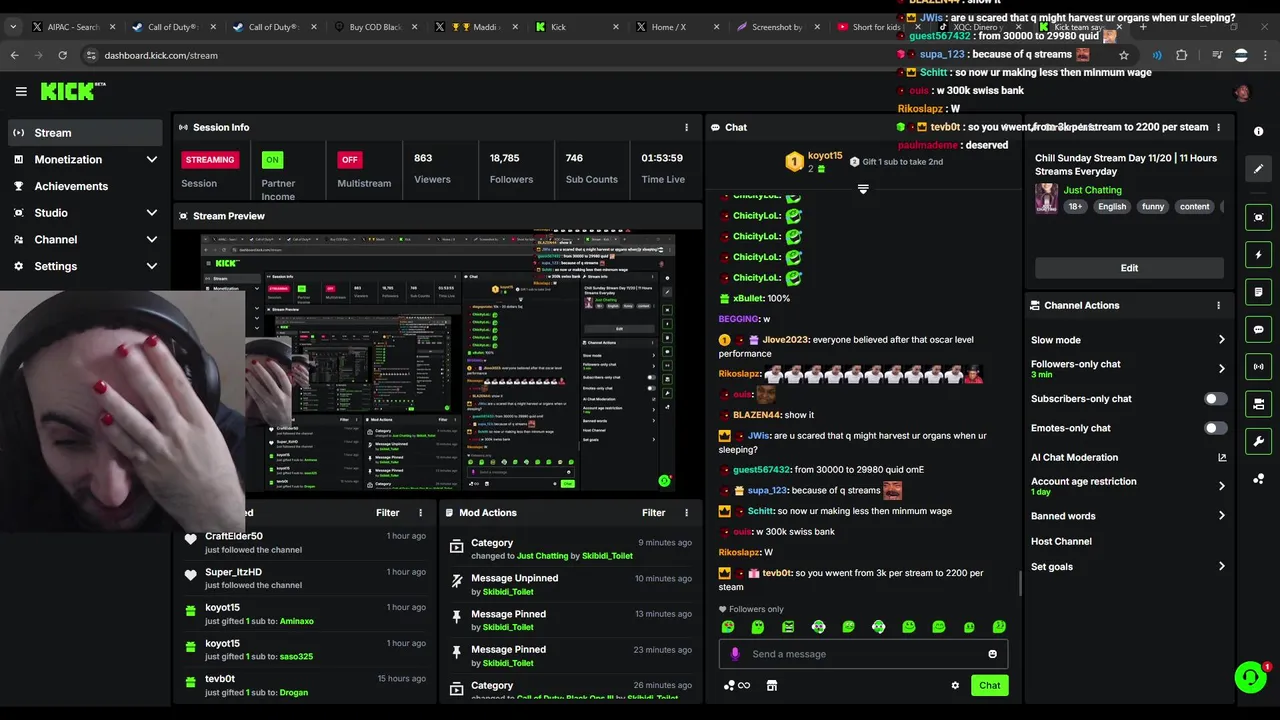
Task: Click the info icon in right toolbar
Action: click(1258, 132)
